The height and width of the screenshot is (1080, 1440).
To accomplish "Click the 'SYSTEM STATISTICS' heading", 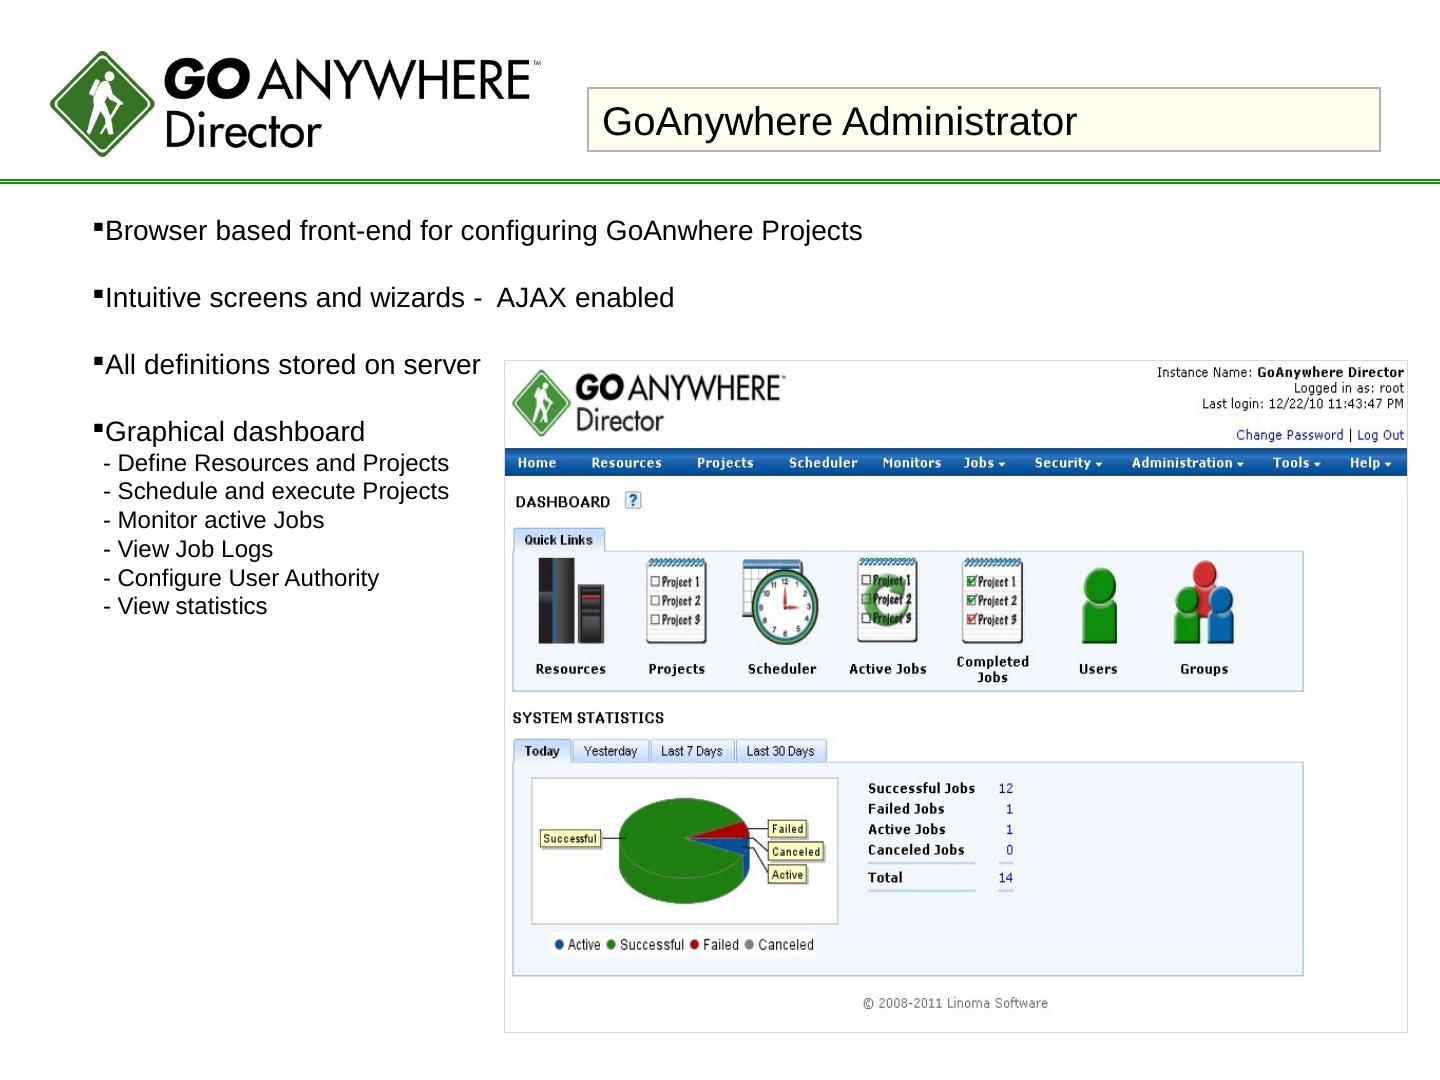I will tap(588, 718).
